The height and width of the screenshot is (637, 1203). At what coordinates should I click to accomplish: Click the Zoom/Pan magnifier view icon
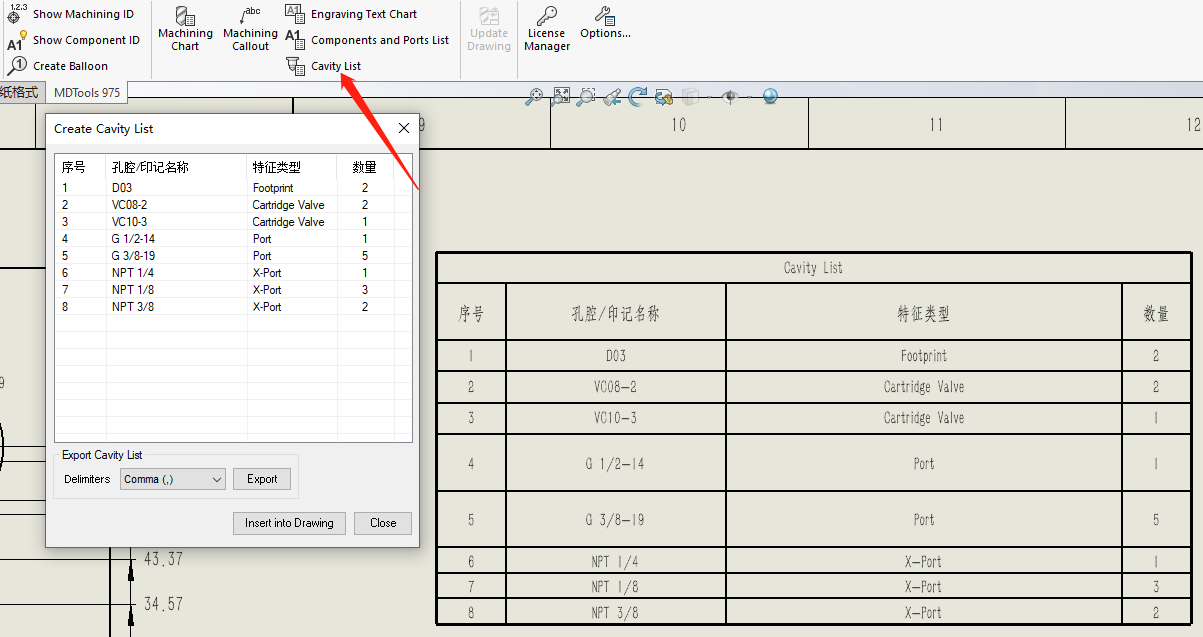pyautogui.click(x=534, y=96)
